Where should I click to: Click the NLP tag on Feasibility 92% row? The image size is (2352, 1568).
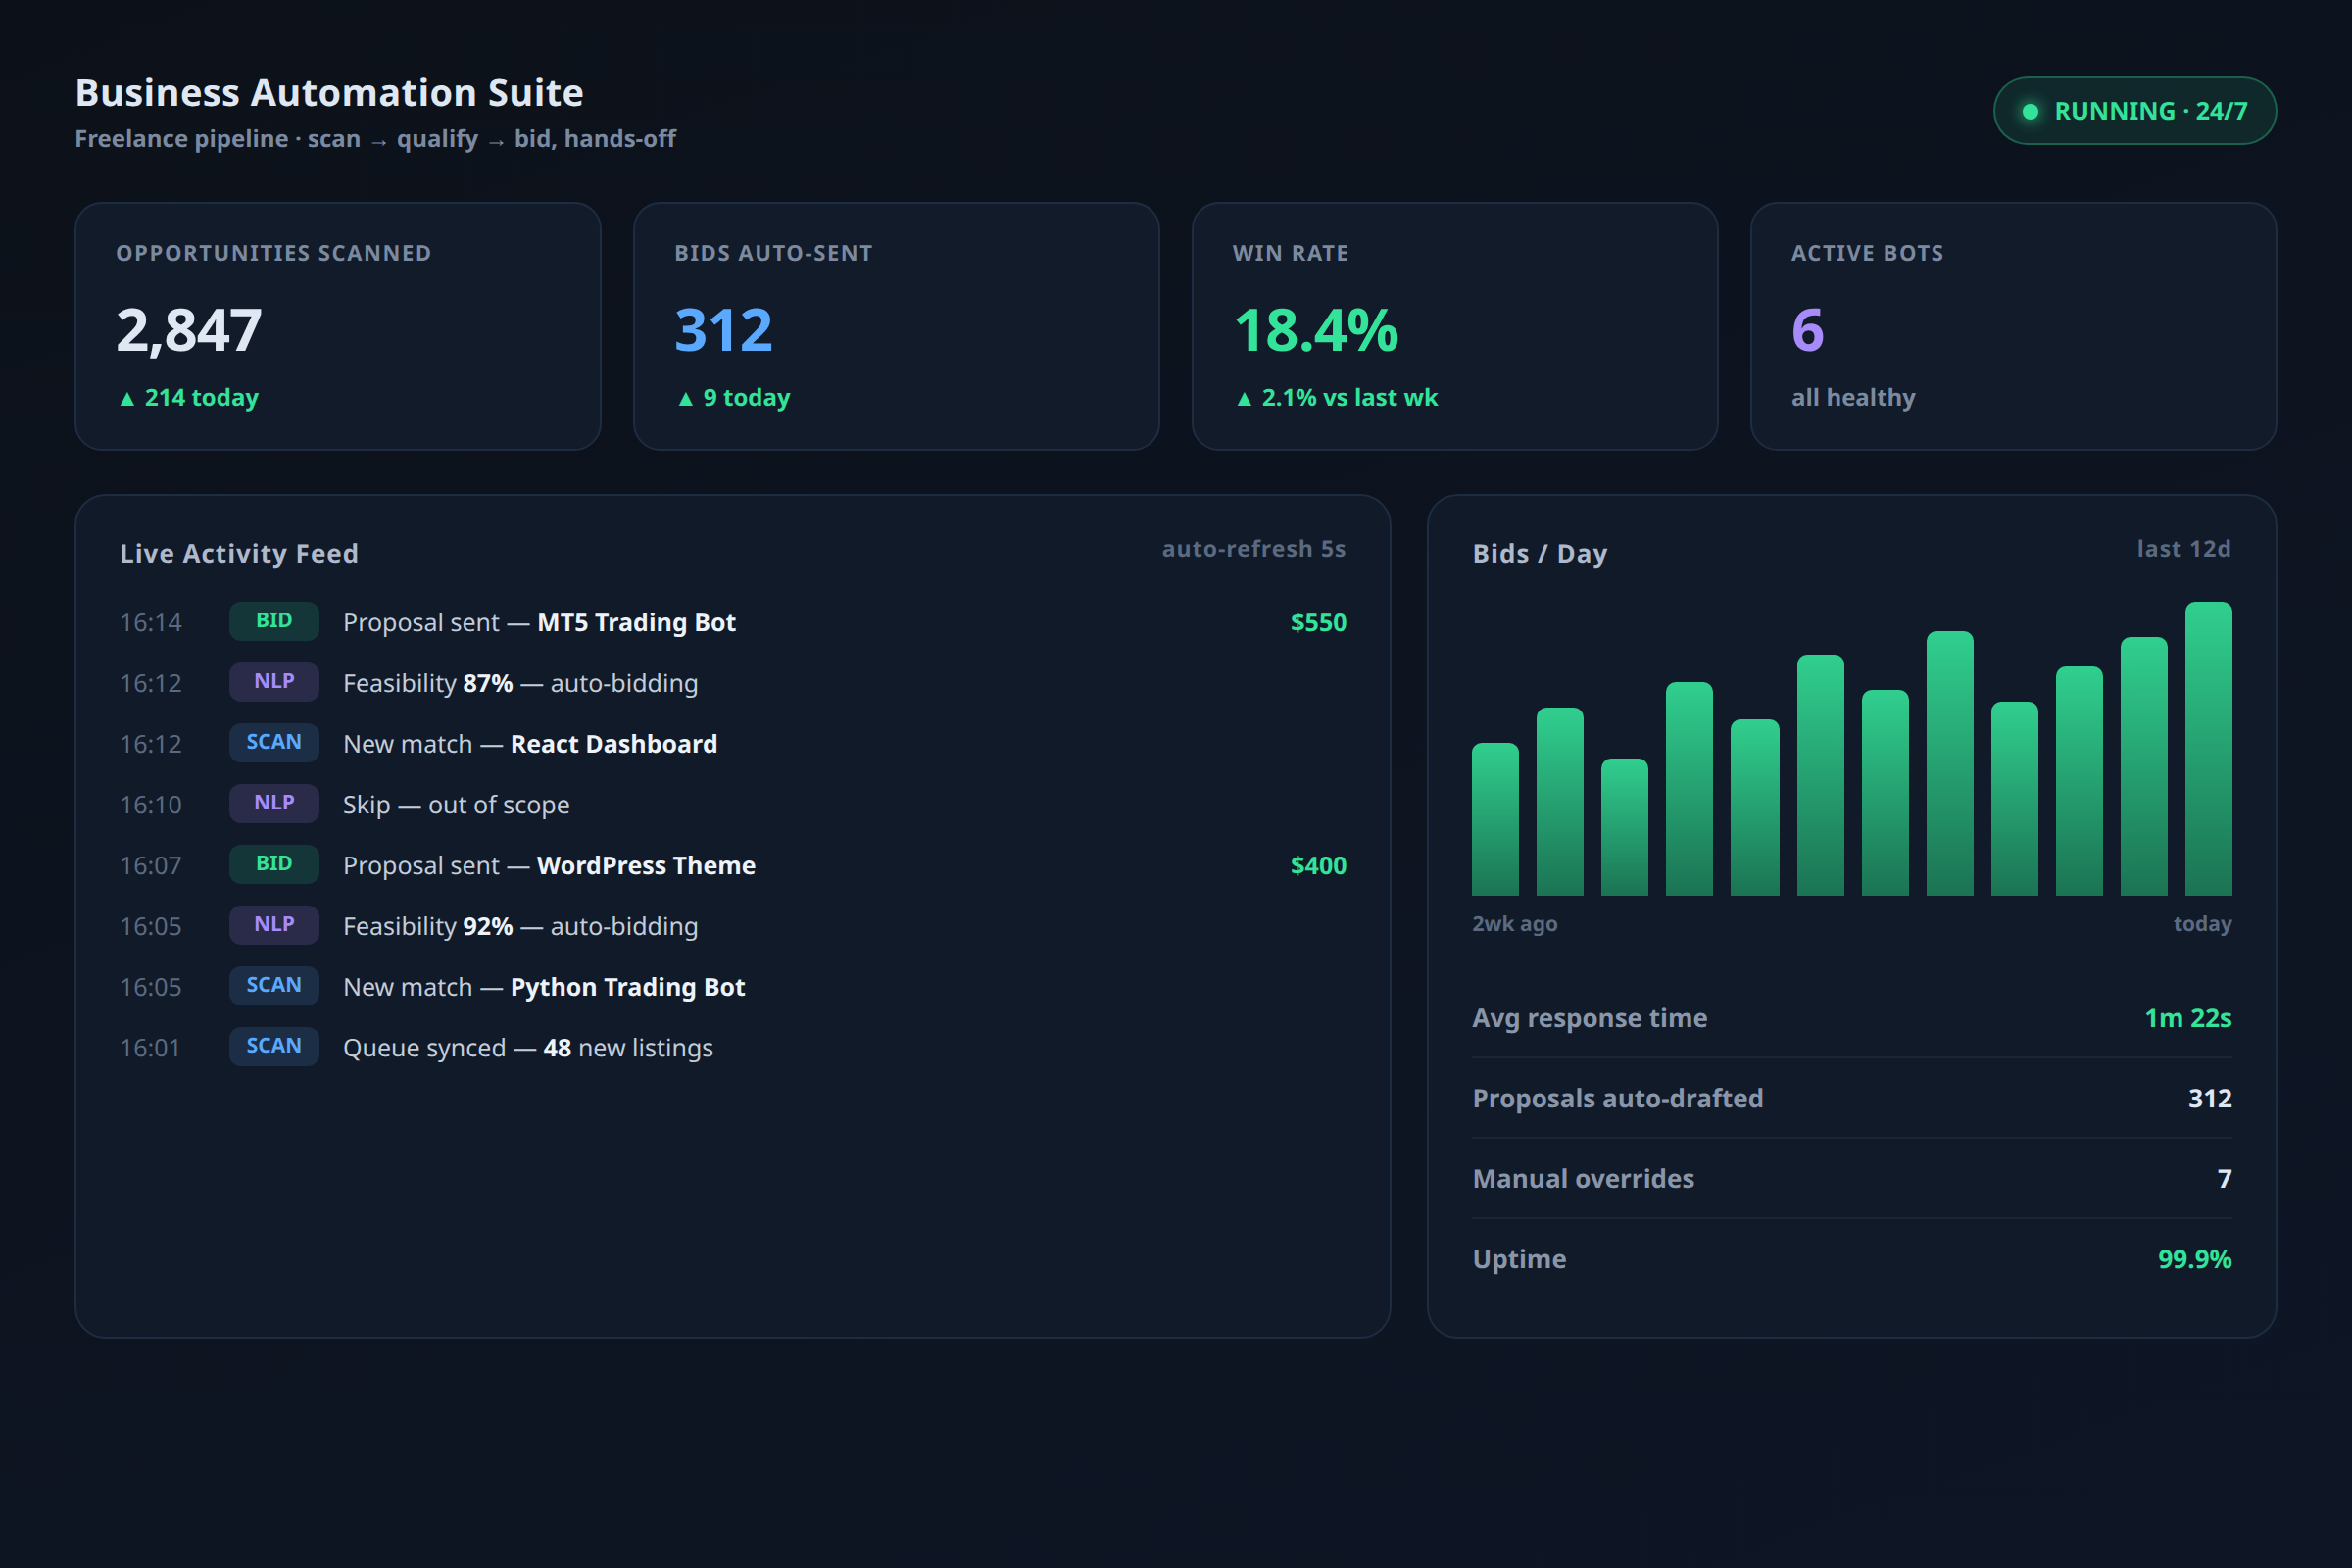[274, 925]
